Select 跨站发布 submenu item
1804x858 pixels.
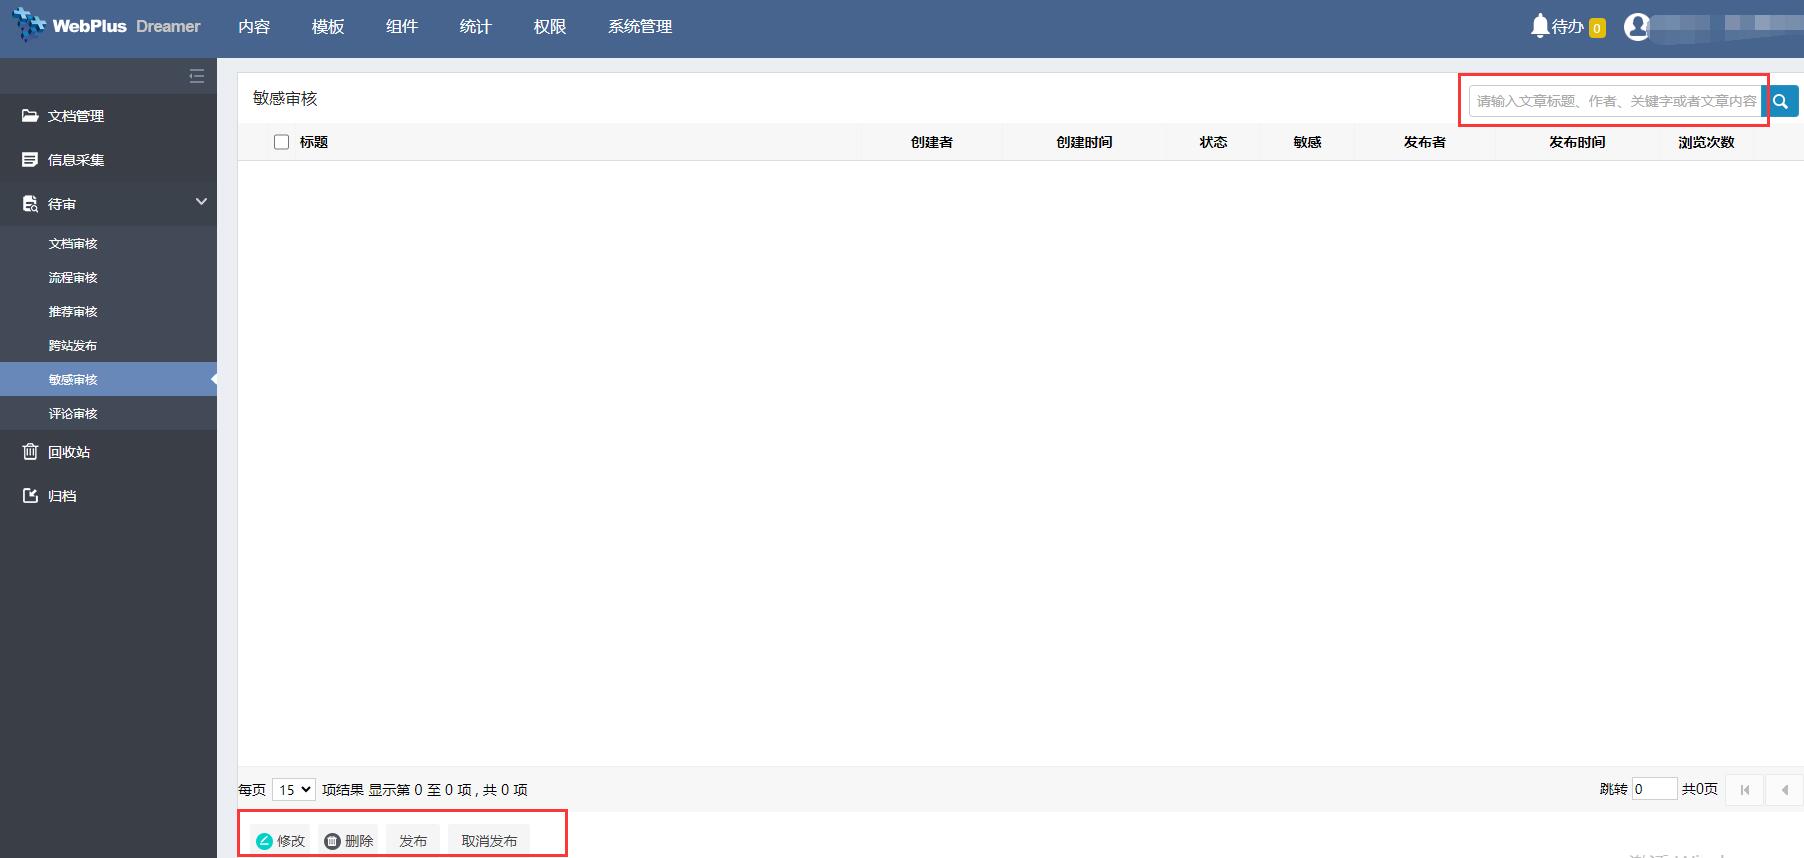tap(108, 346)
